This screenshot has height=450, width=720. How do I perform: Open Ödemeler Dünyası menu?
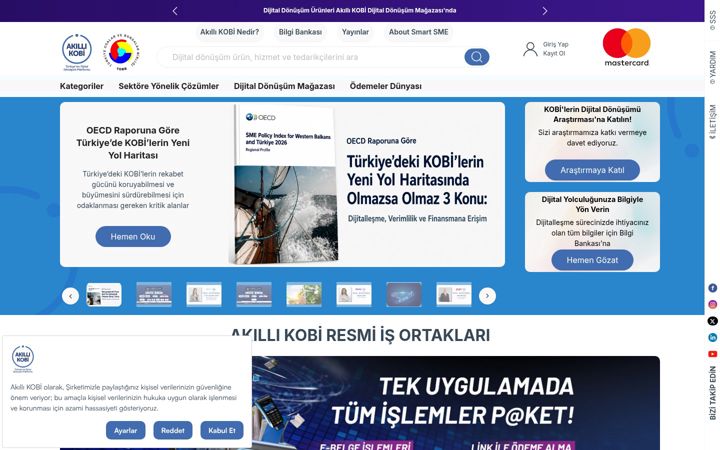(386, 86)
